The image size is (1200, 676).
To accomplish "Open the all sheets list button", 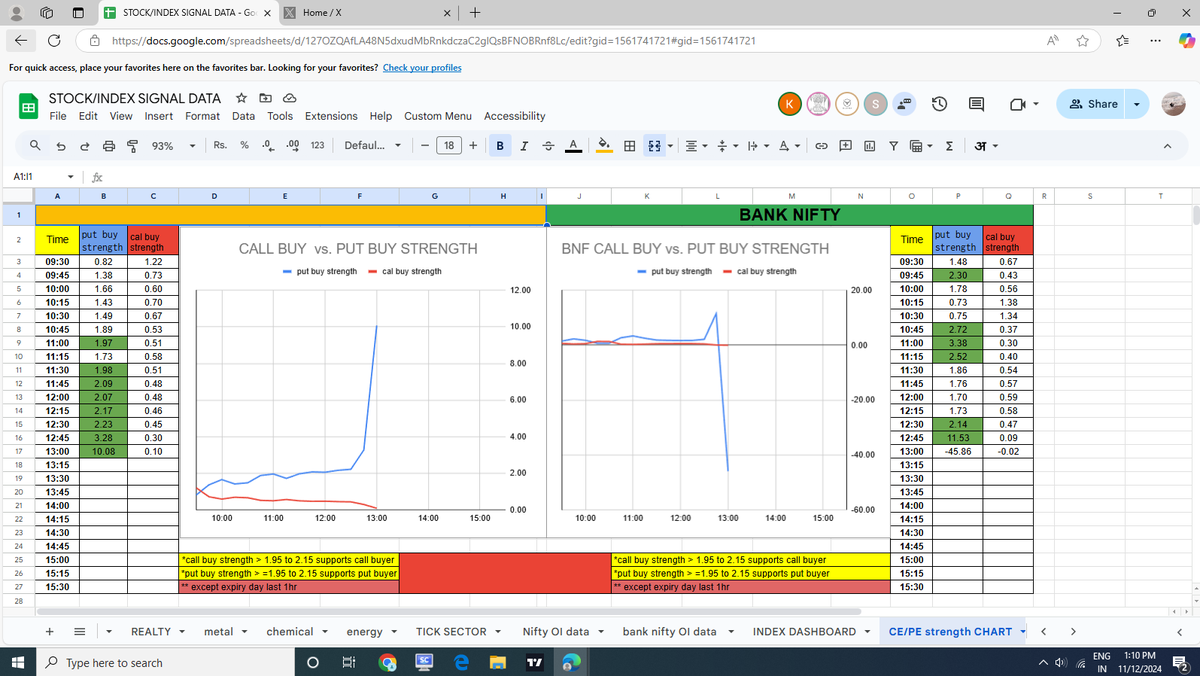I will click(78, 631).
